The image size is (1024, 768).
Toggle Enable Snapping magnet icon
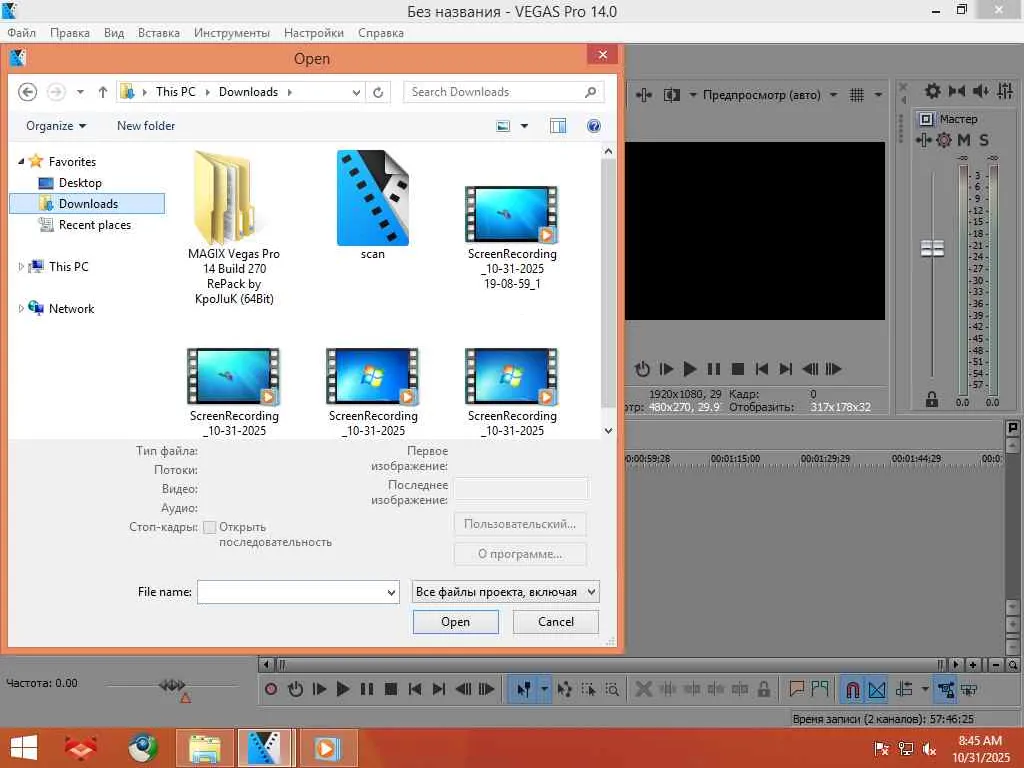(852, 689)
